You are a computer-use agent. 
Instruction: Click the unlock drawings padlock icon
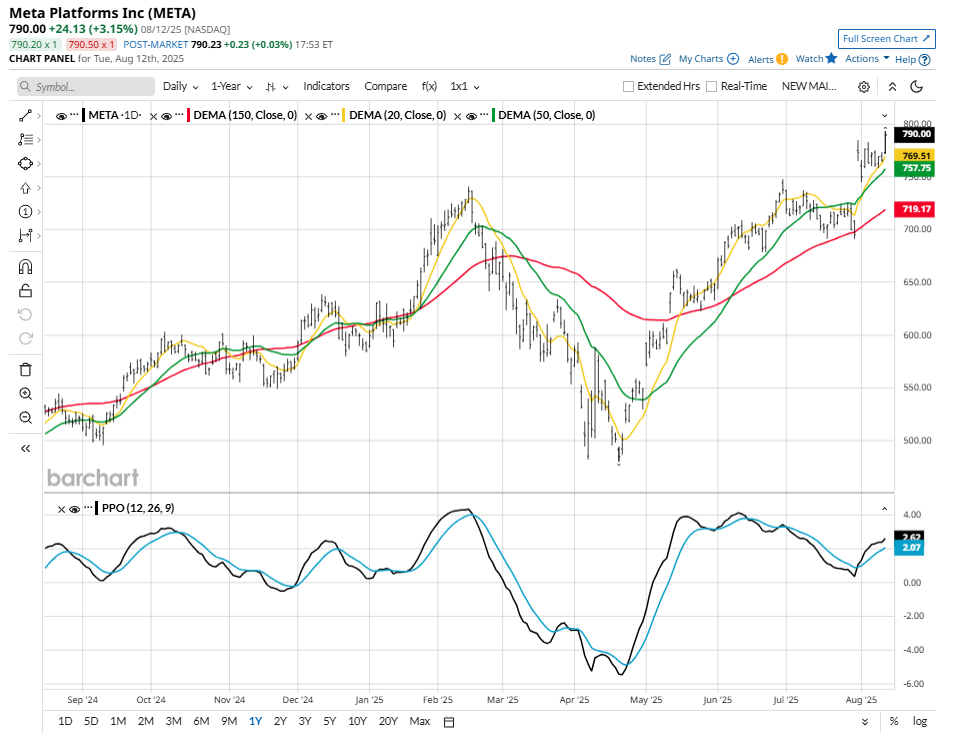click(25, 291)
